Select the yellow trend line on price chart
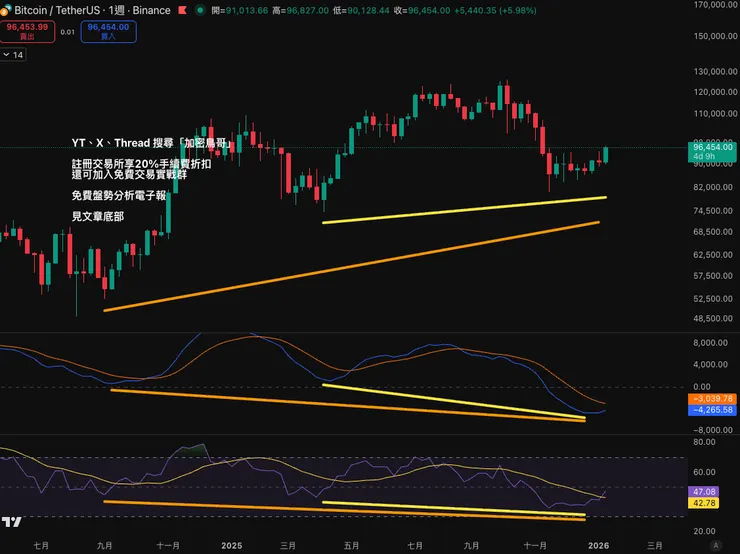This screenshot has height=554, width=740. (464, 210)
